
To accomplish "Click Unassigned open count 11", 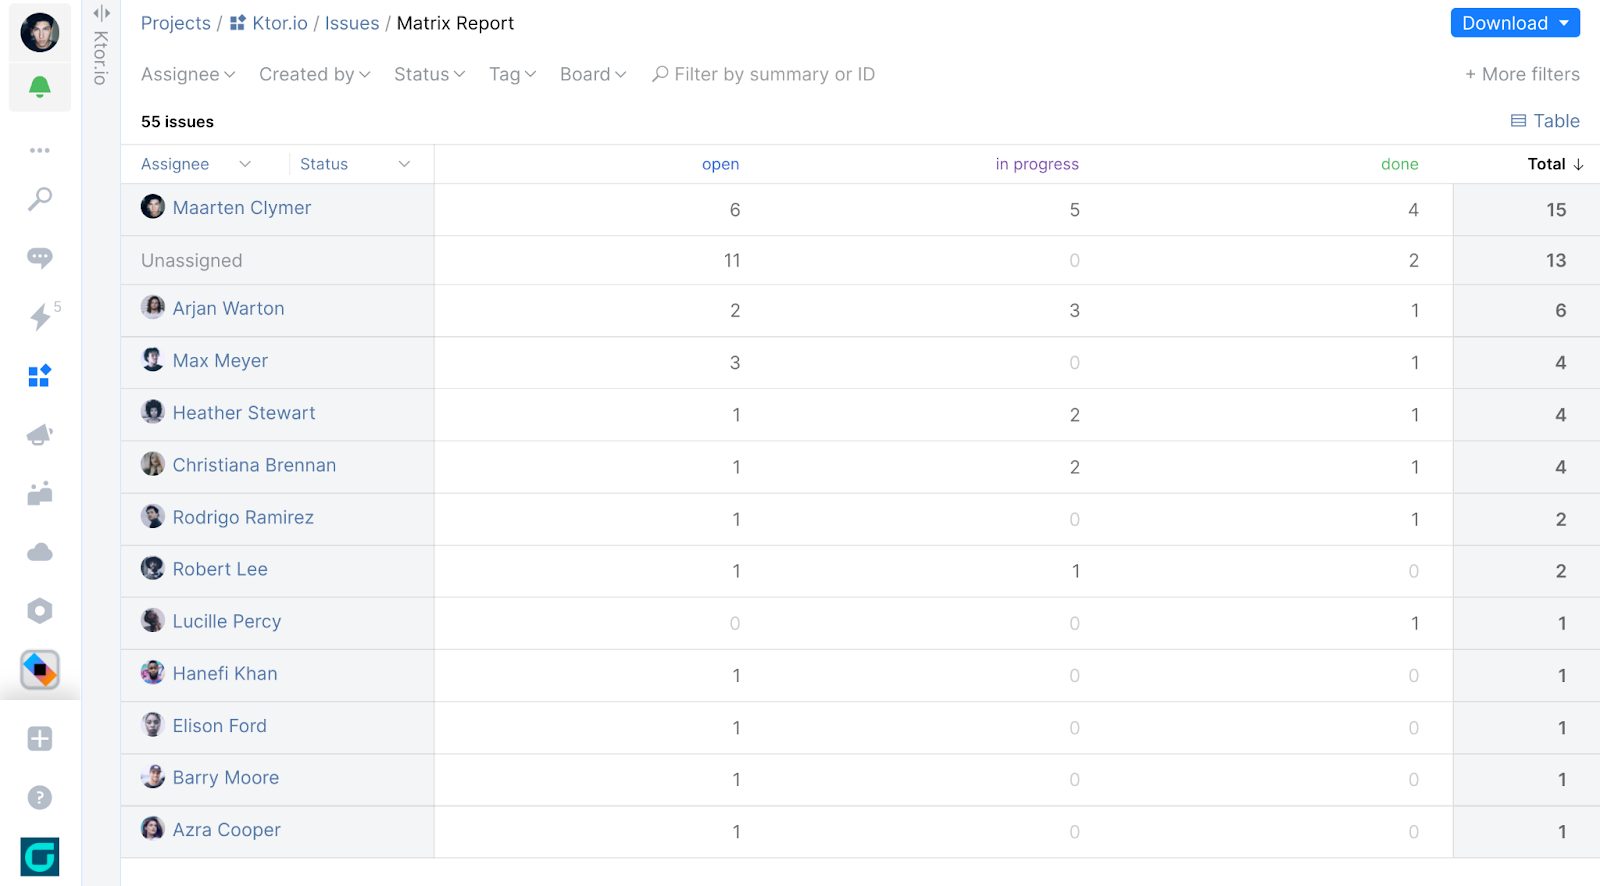I will [732, 260].
